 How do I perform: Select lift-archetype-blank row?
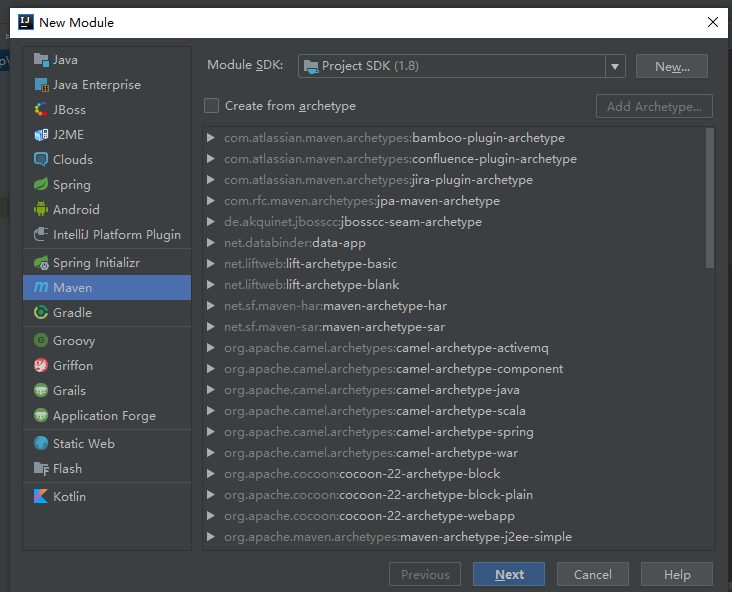[454, 285]
